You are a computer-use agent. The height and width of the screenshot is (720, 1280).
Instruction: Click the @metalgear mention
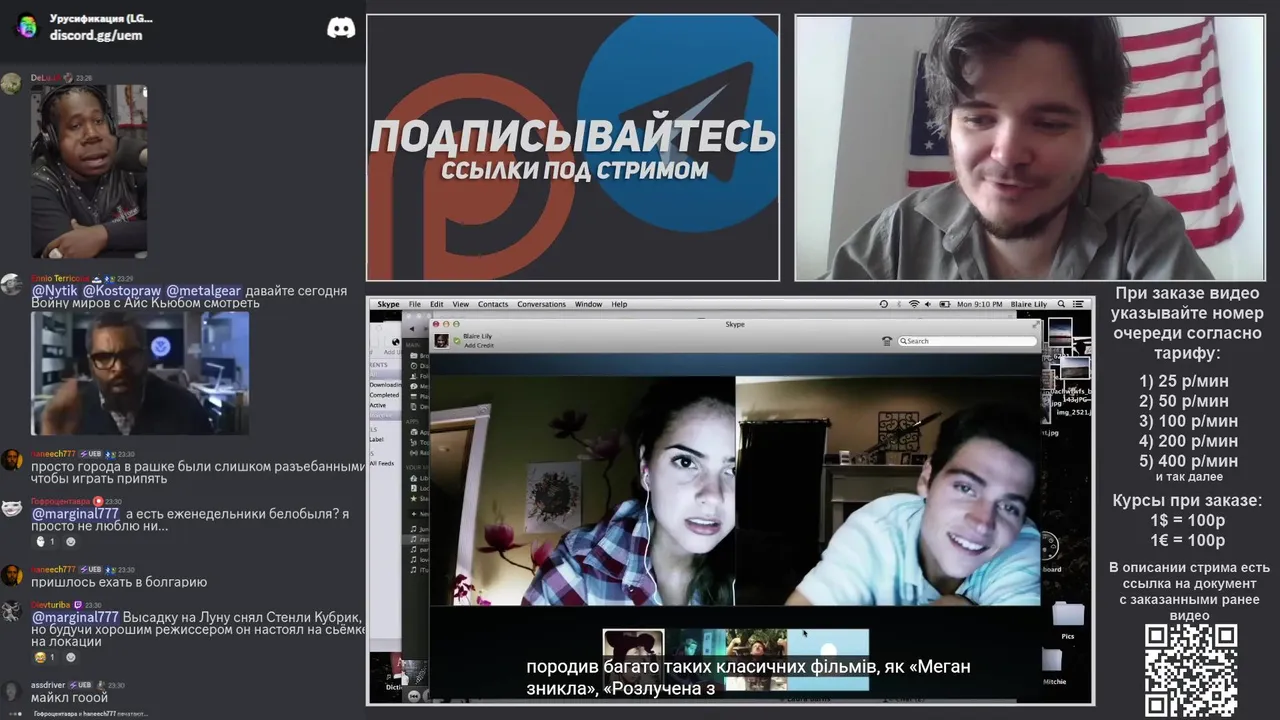coord(203,291)
